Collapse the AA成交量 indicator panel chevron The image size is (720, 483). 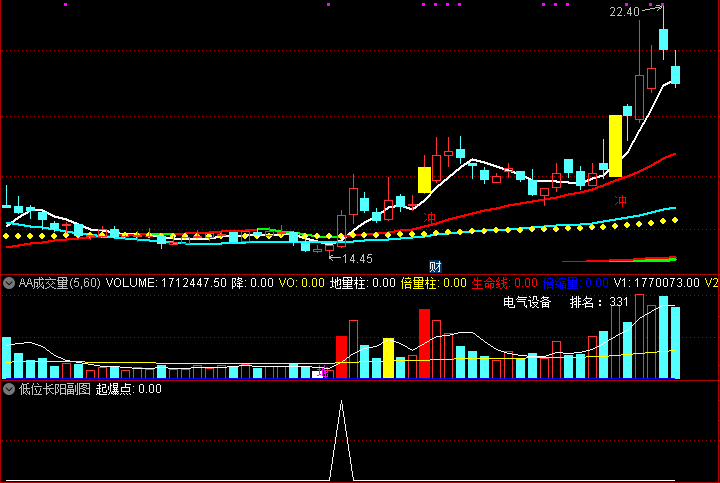pyautogui.click(x=9, y=283)
